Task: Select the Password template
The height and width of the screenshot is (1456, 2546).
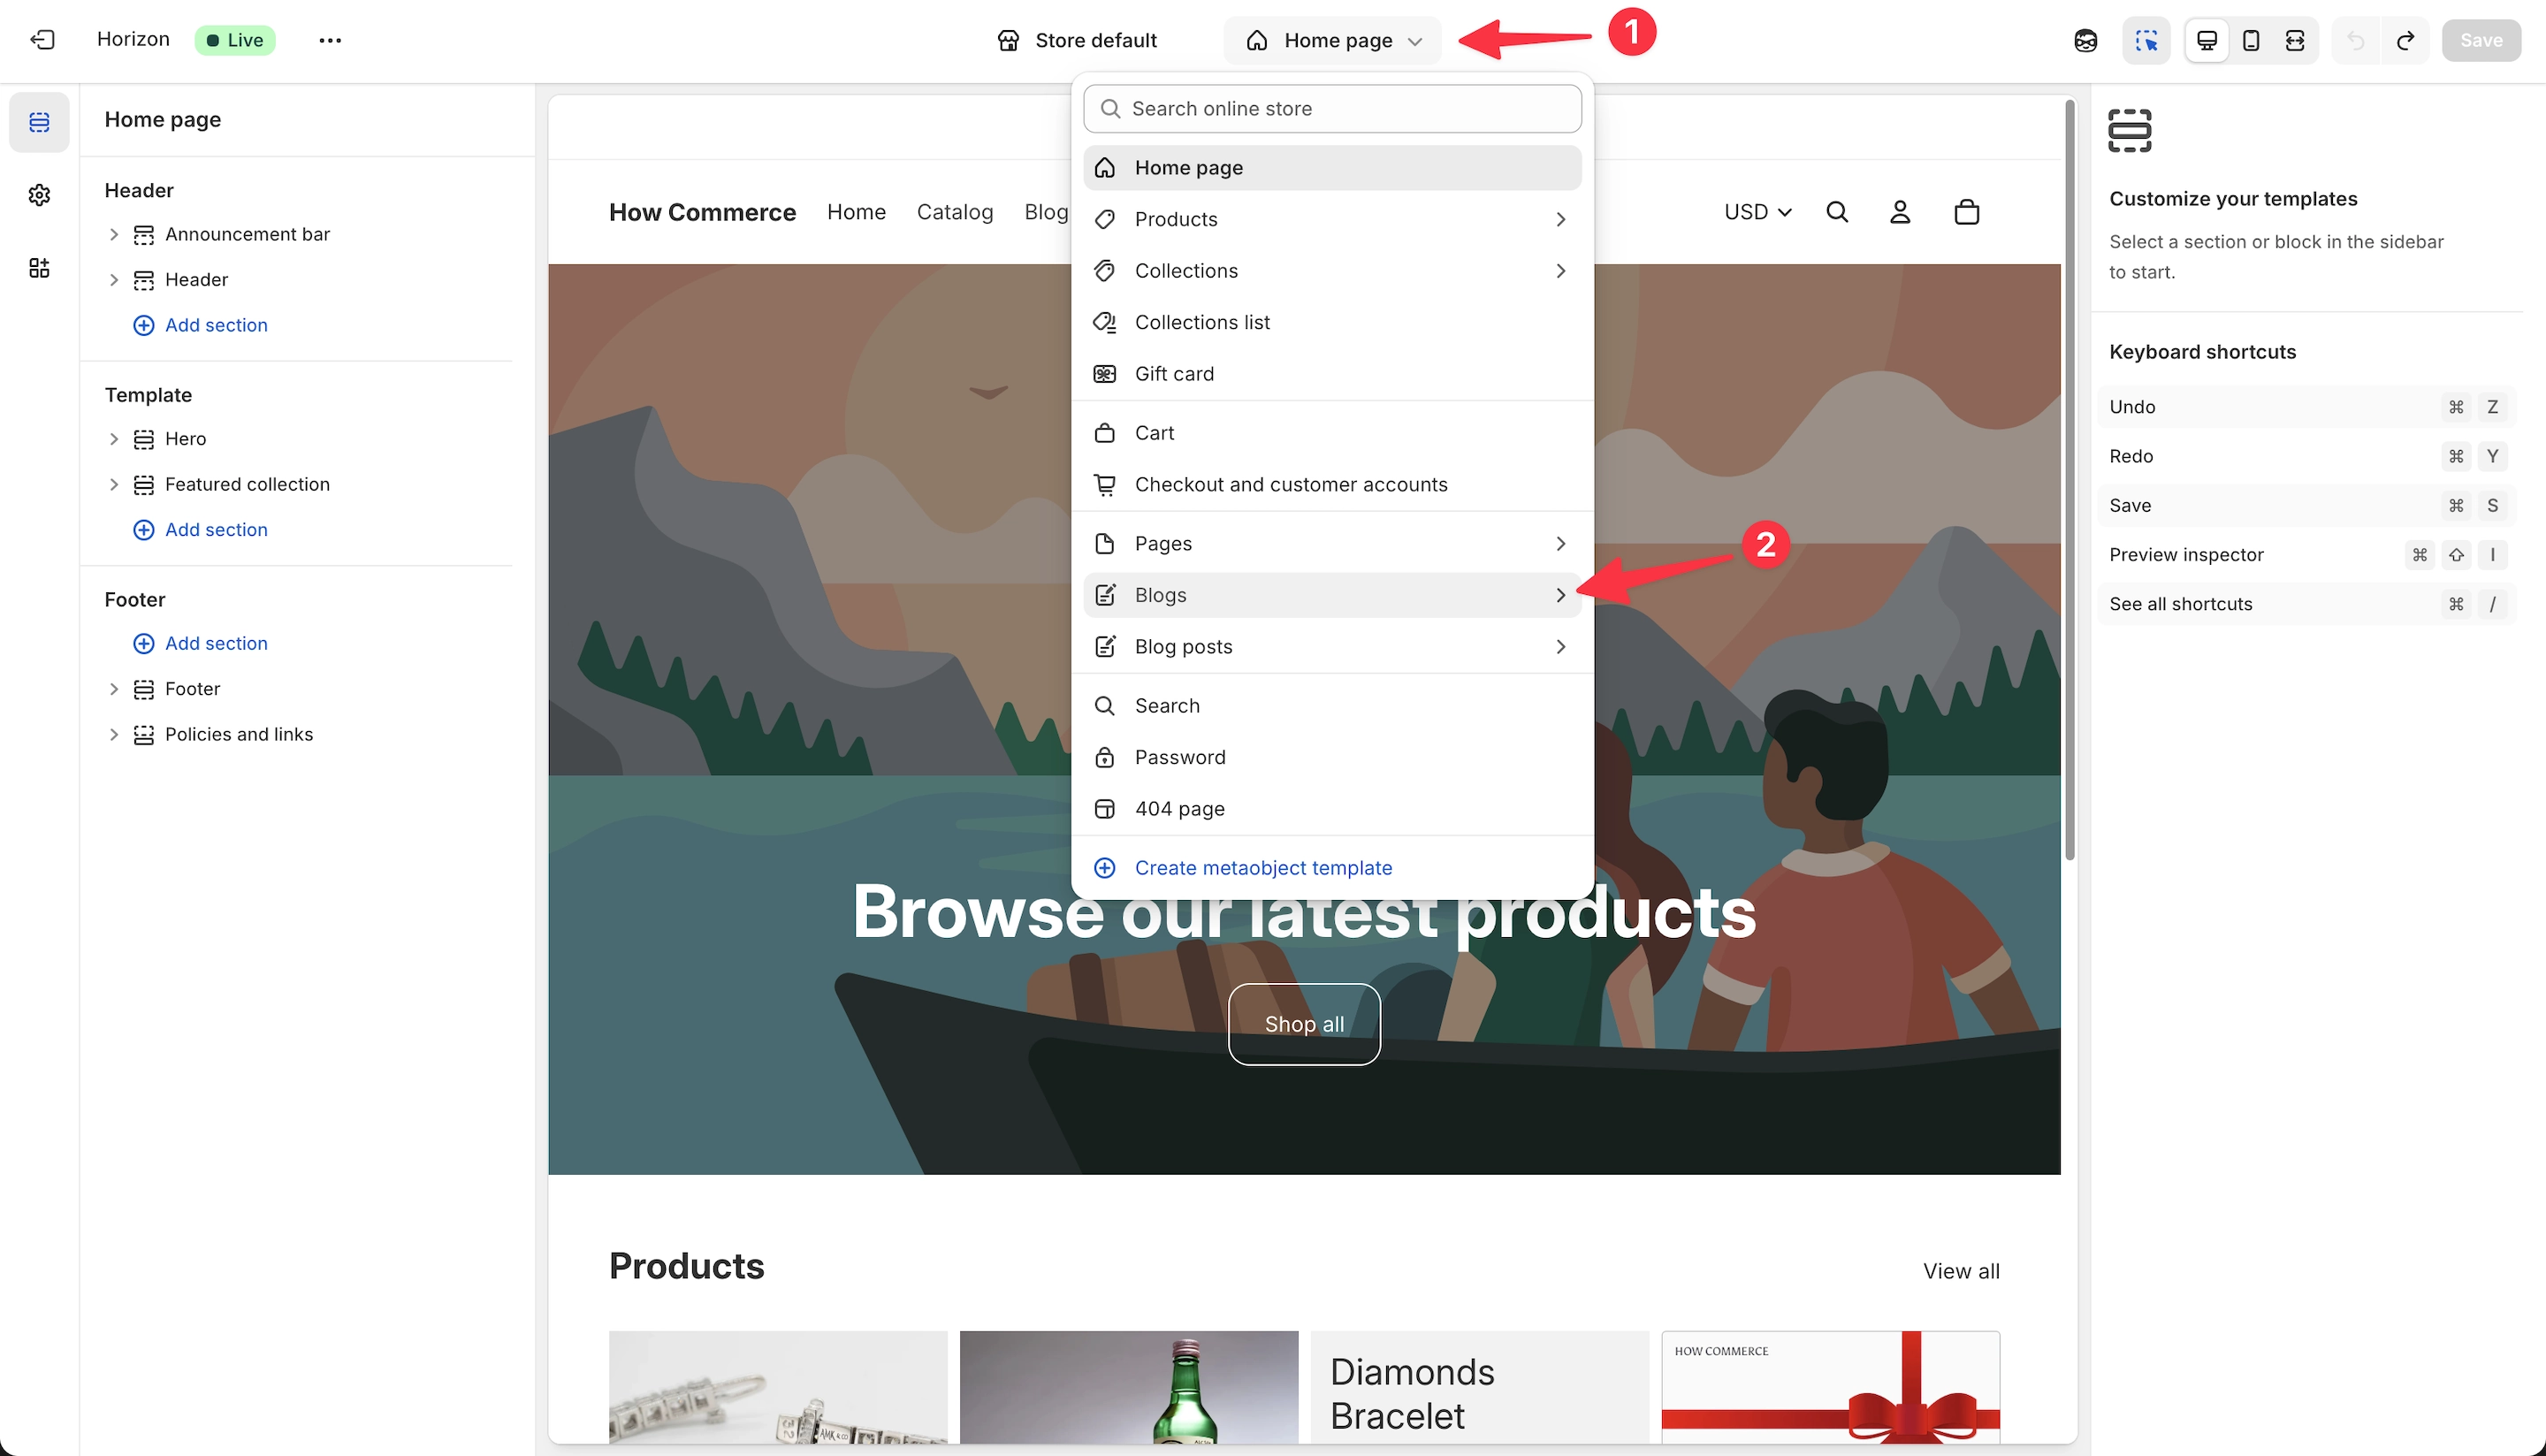Action: [x=1332, y=757]
